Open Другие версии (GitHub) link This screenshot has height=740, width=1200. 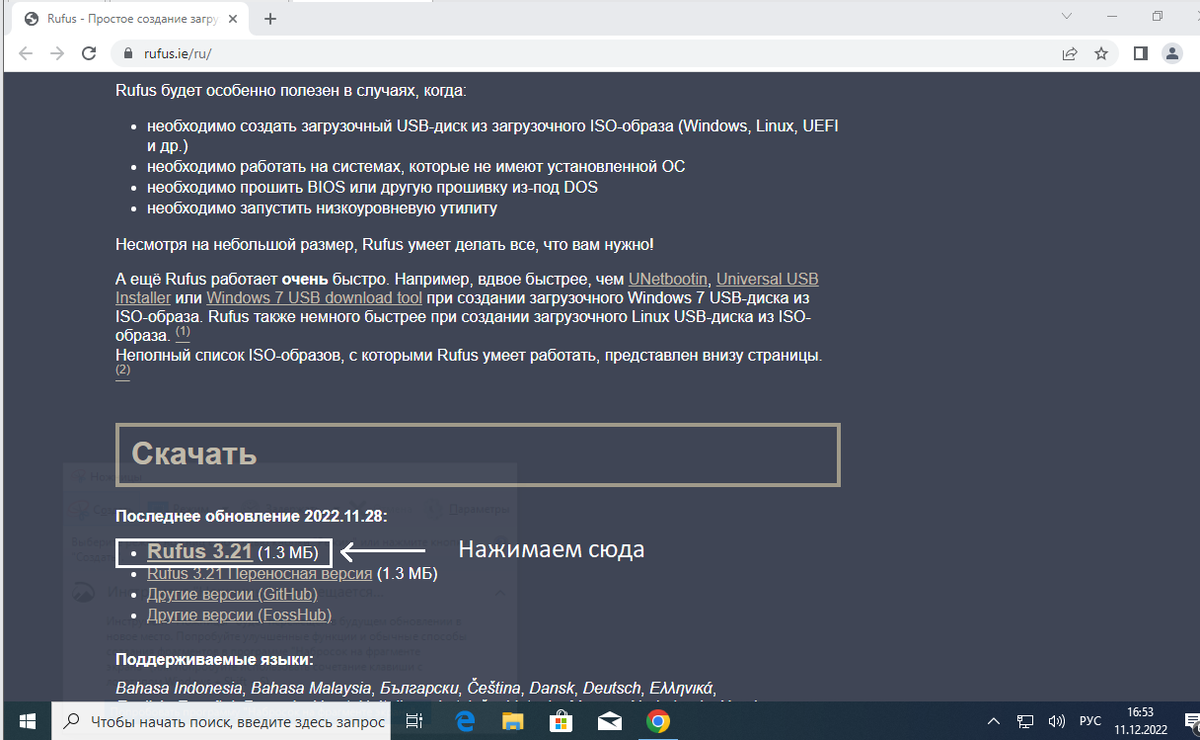click(230, 594)
